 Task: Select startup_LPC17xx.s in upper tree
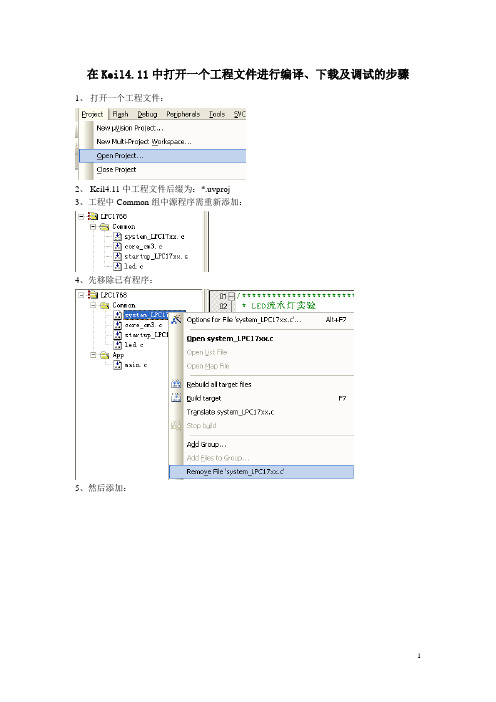click(156, 257)
